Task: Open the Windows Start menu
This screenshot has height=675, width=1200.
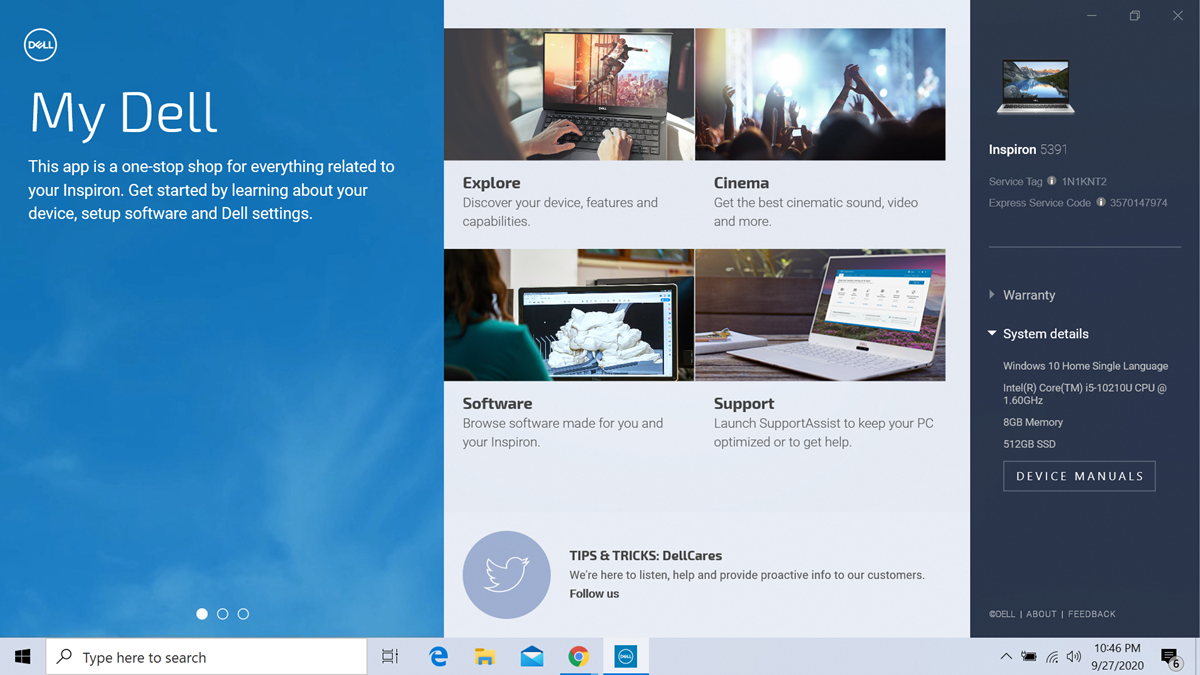Action: tap(23, 657)
